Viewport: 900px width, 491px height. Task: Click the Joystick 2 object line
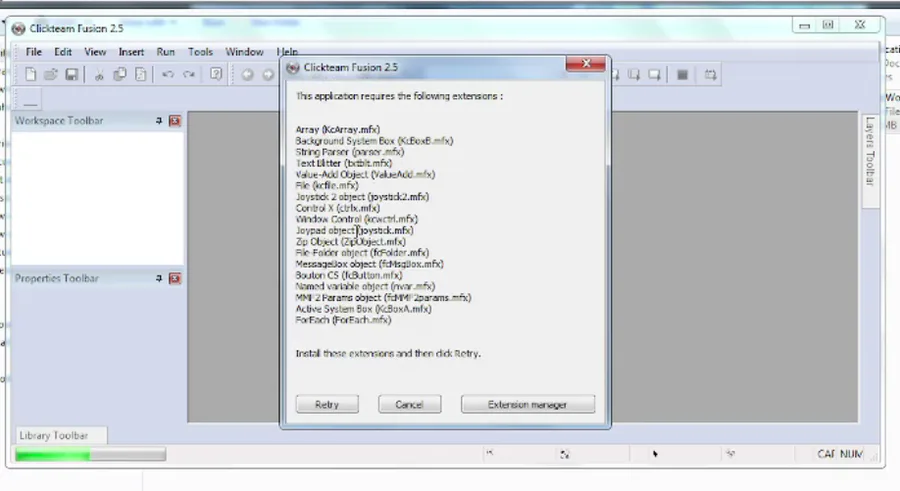362,197
